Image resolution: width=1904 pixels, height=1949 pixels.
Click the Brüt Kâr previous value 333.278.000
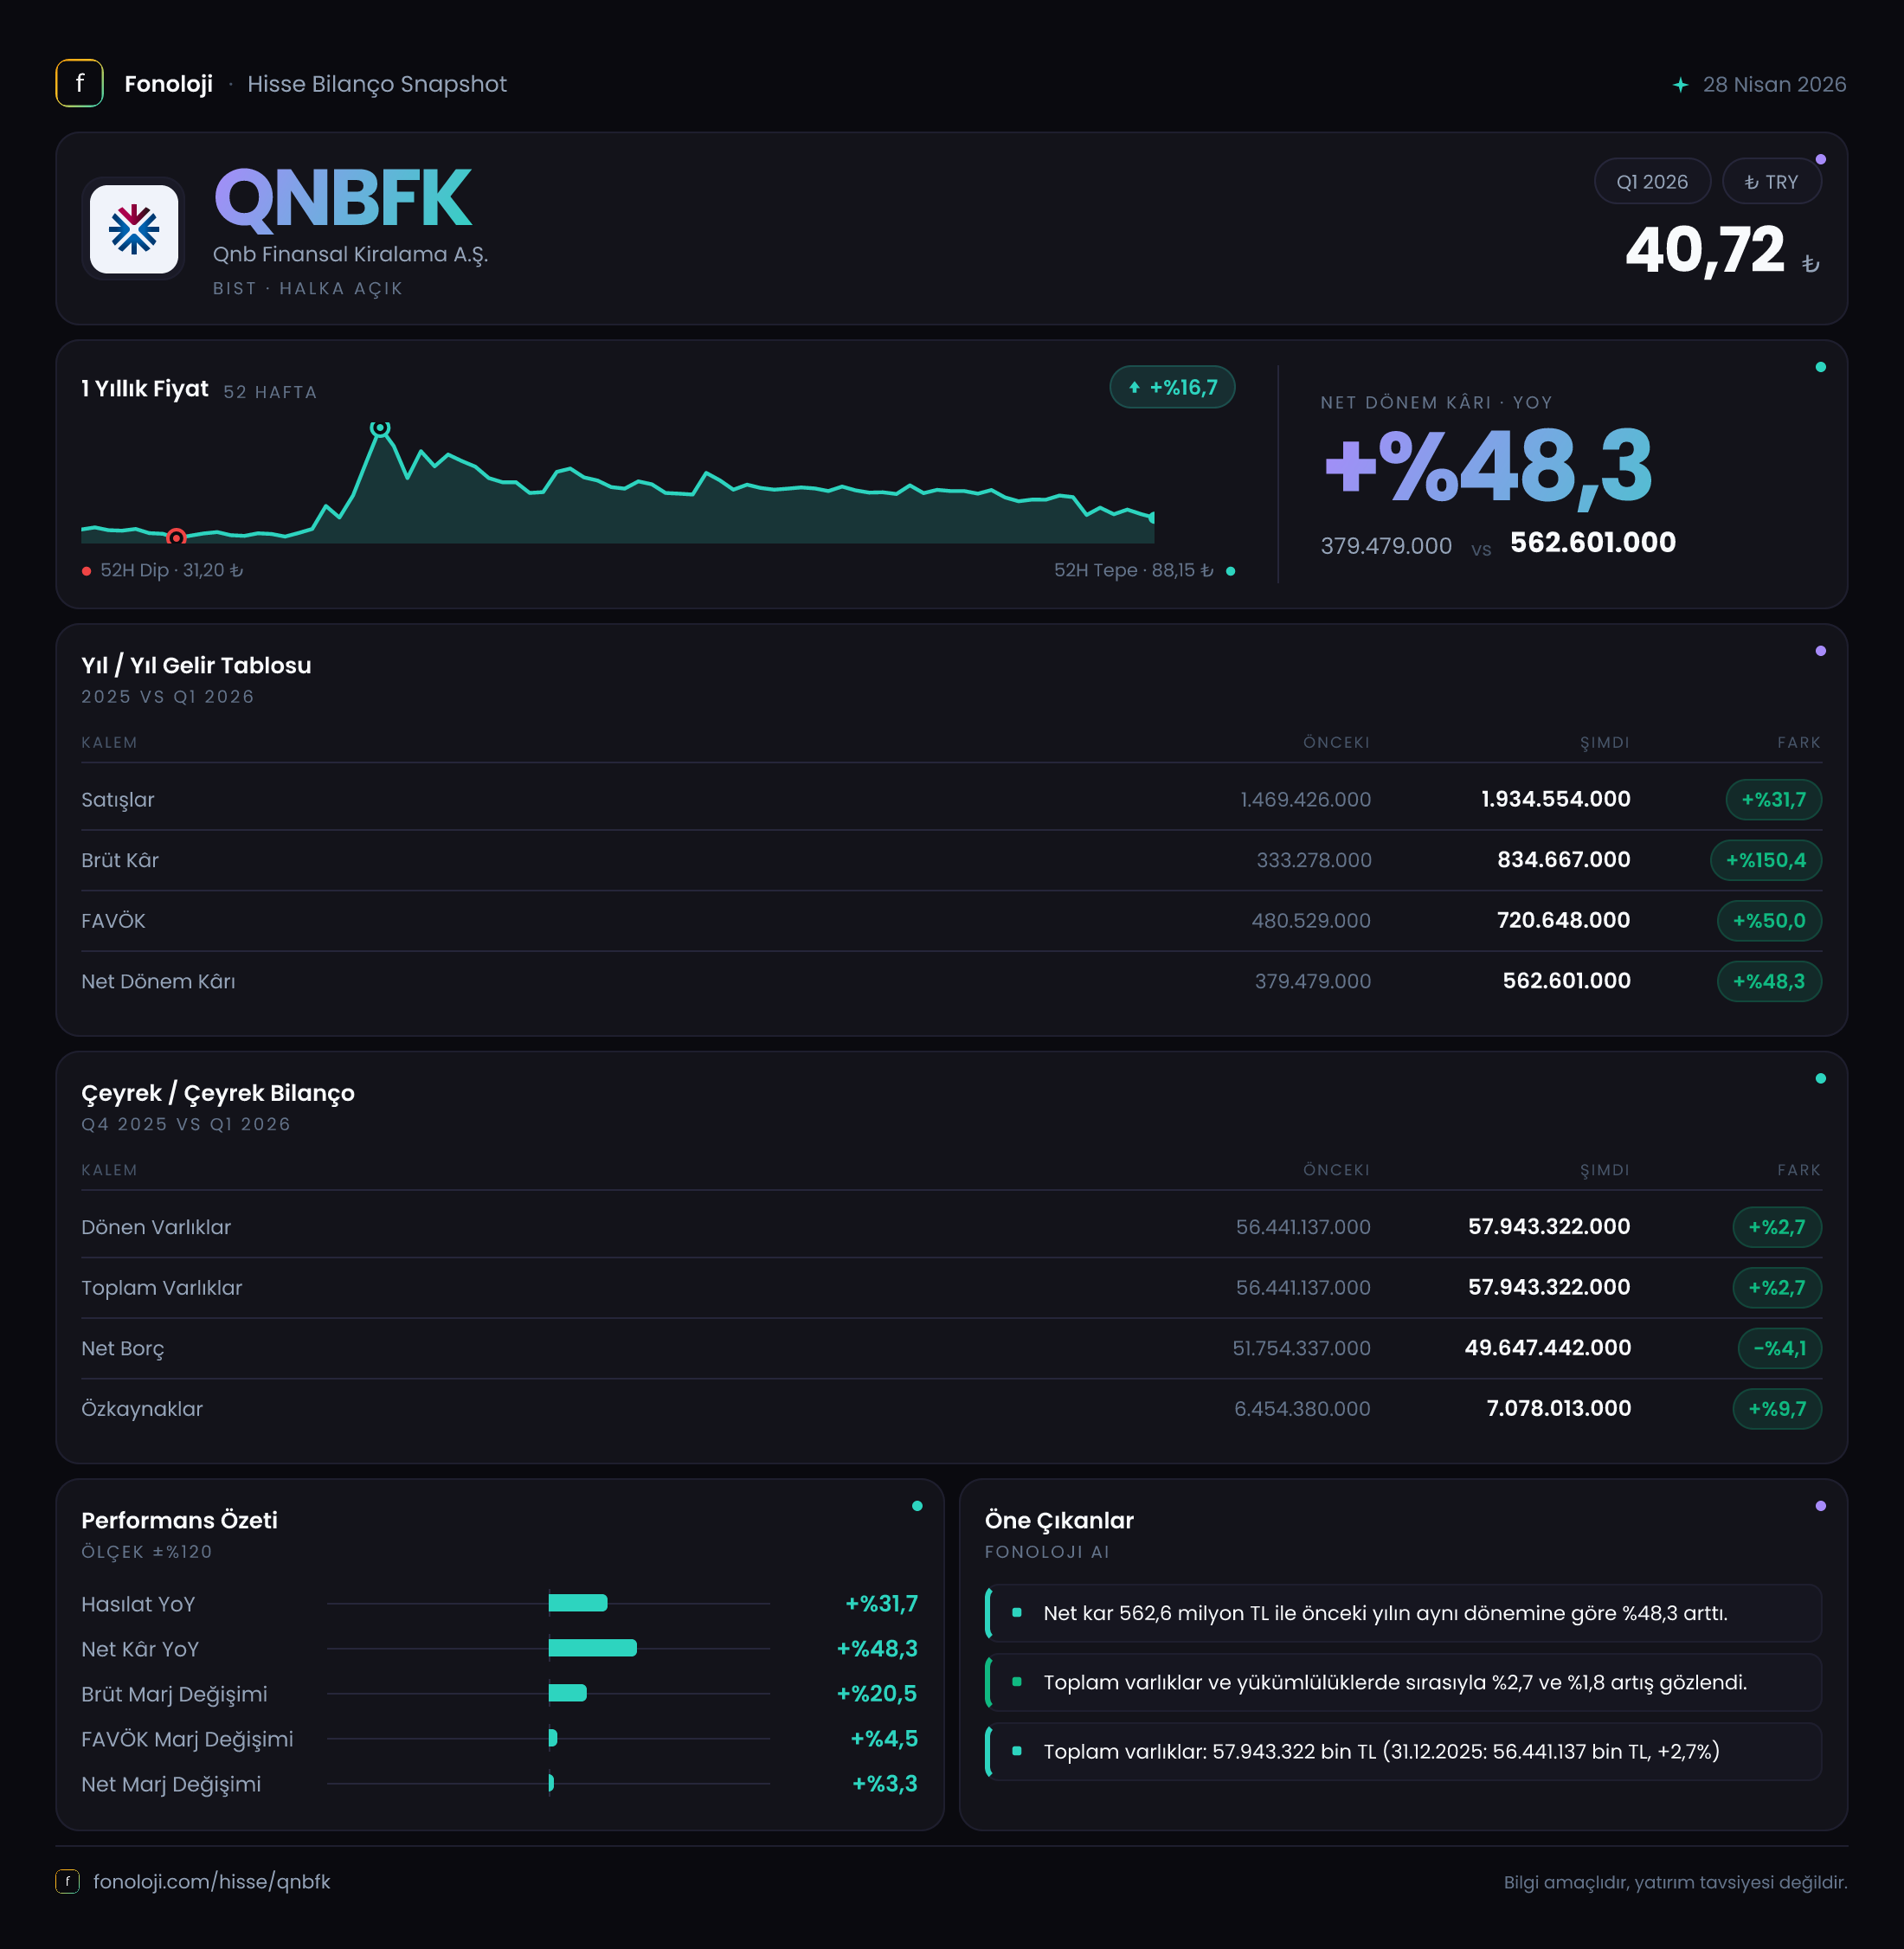click(x=1313, y=860)
